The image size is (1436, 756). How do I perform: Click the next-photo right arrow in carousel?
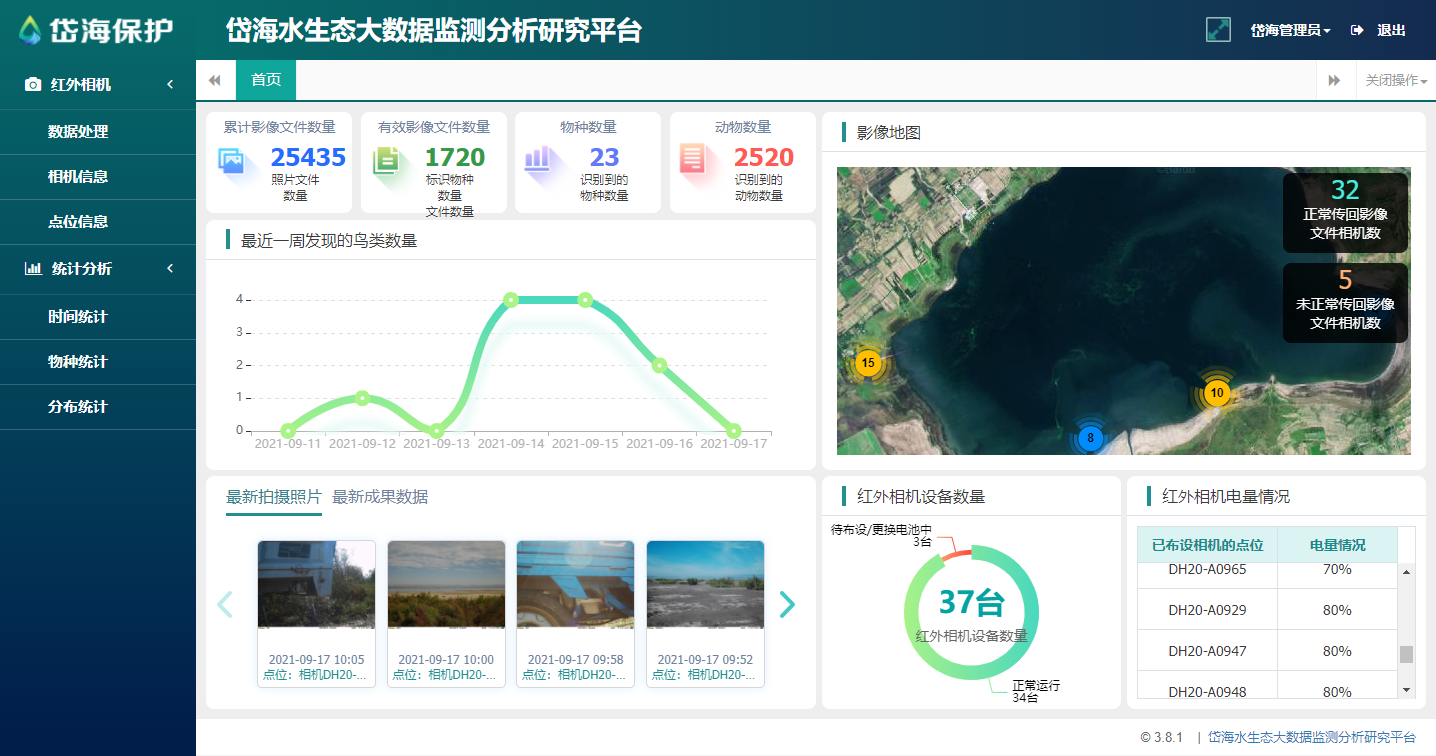tap(787, 604)
